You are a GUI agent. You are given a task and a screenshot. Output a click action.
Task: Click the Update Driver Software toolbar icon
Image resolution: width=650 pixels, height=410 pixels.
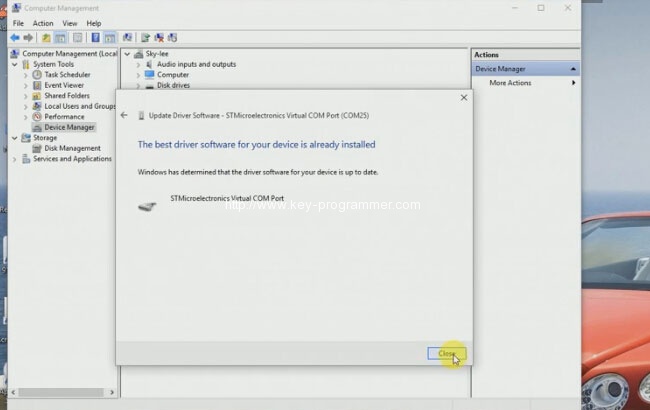click(x=145, y=38)
